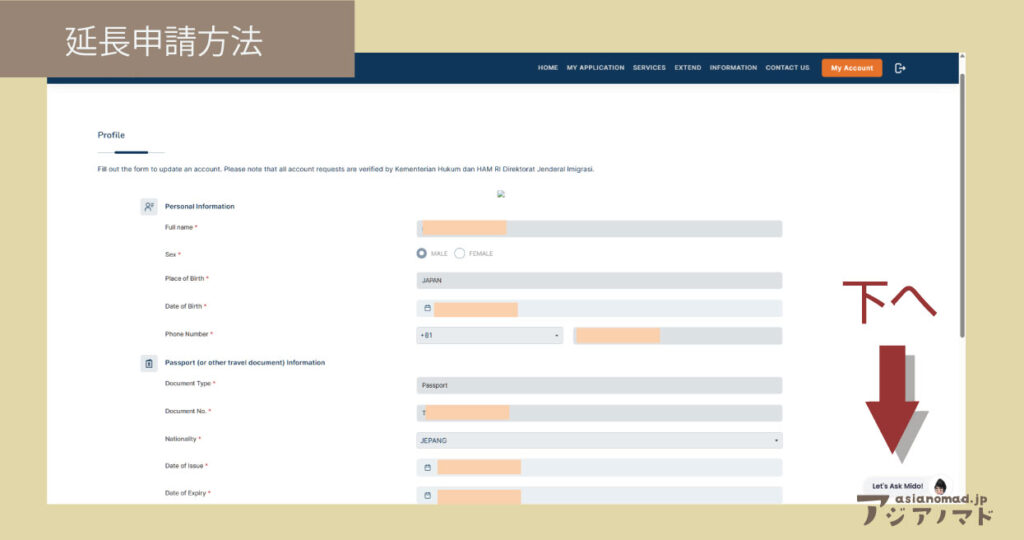
Task: Click the Passport Information clipboard icon
Action: click(149, 363)
